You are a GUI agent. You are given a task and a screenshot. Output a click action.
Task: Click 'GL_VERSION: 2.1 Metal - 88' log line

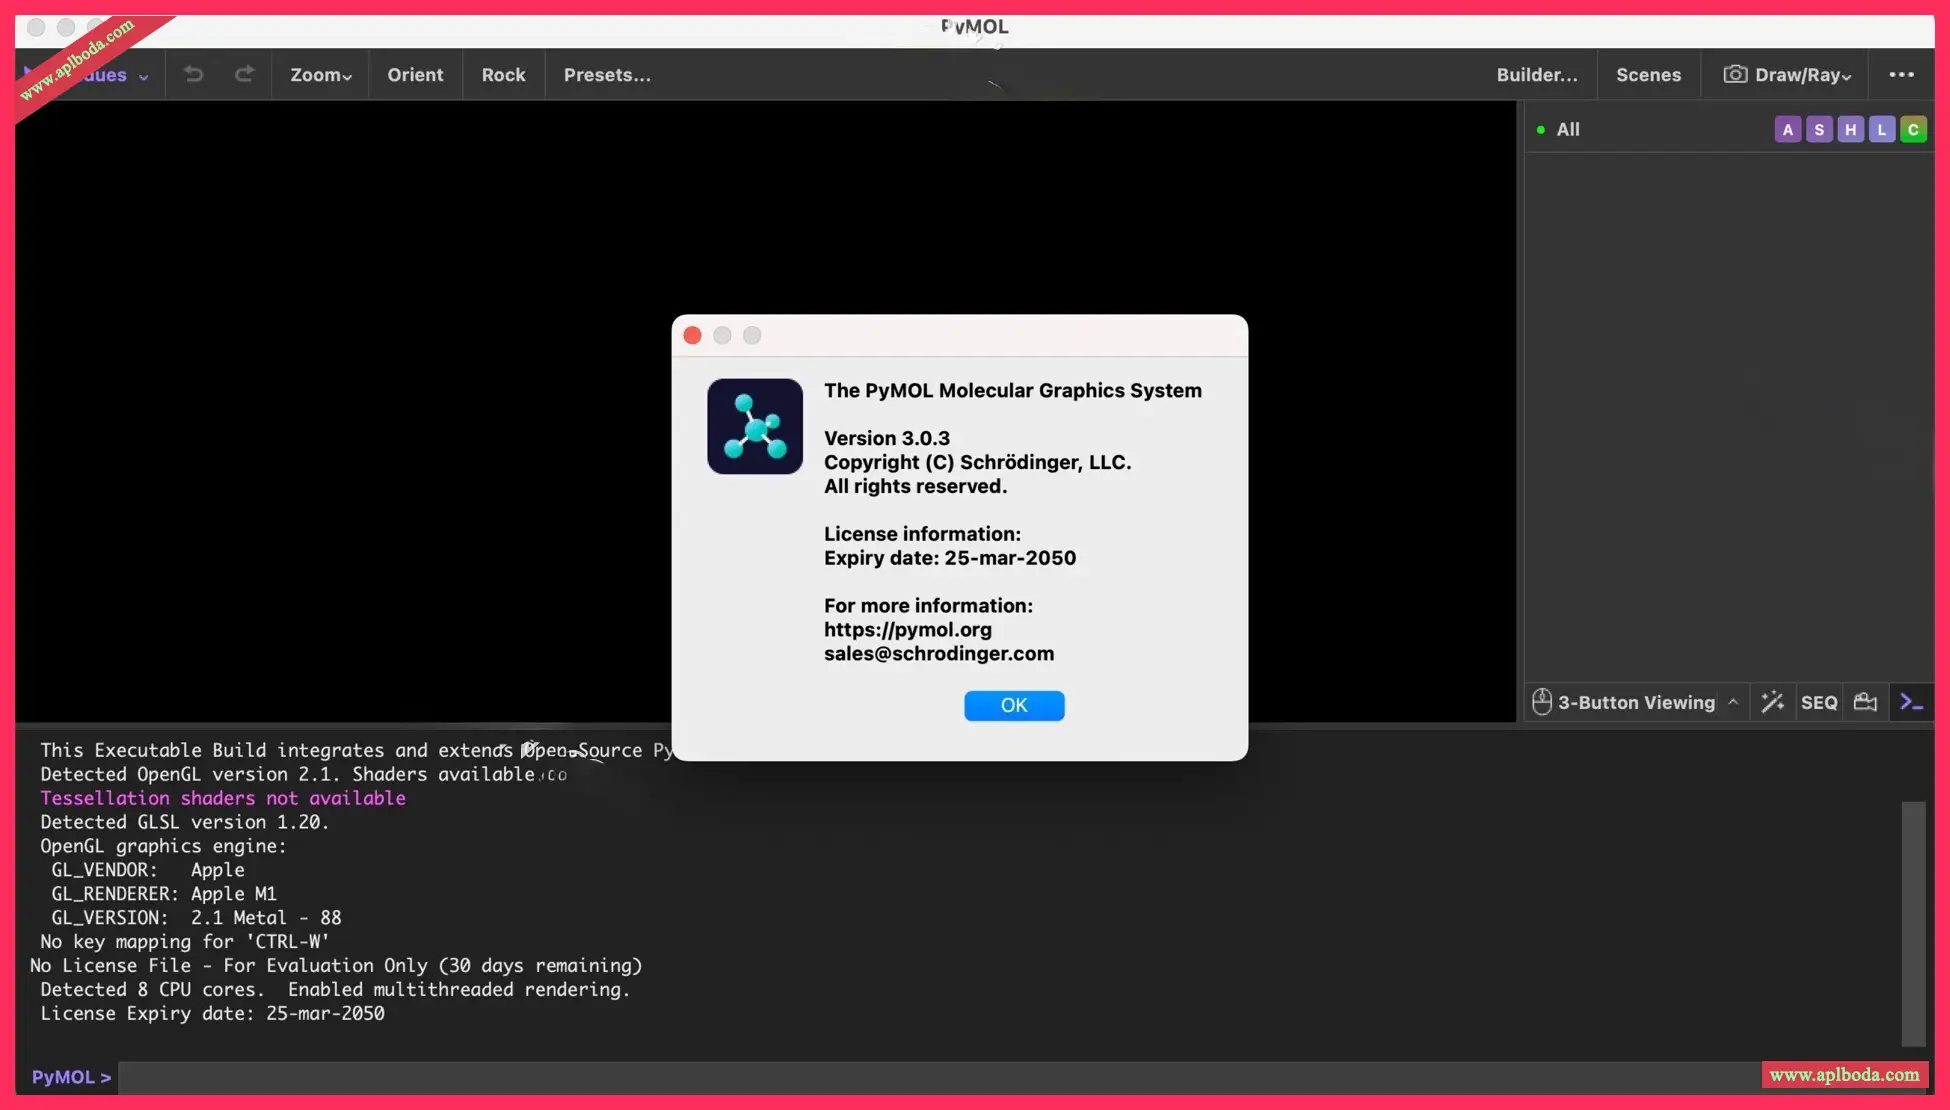point(196,918)
